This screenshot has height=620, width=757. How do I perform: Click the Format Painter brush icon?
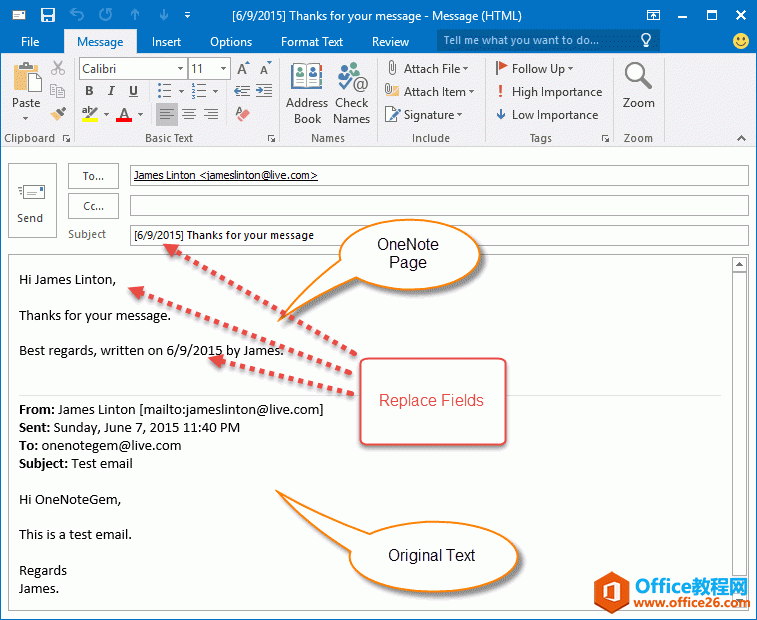[x=58, y=114]
